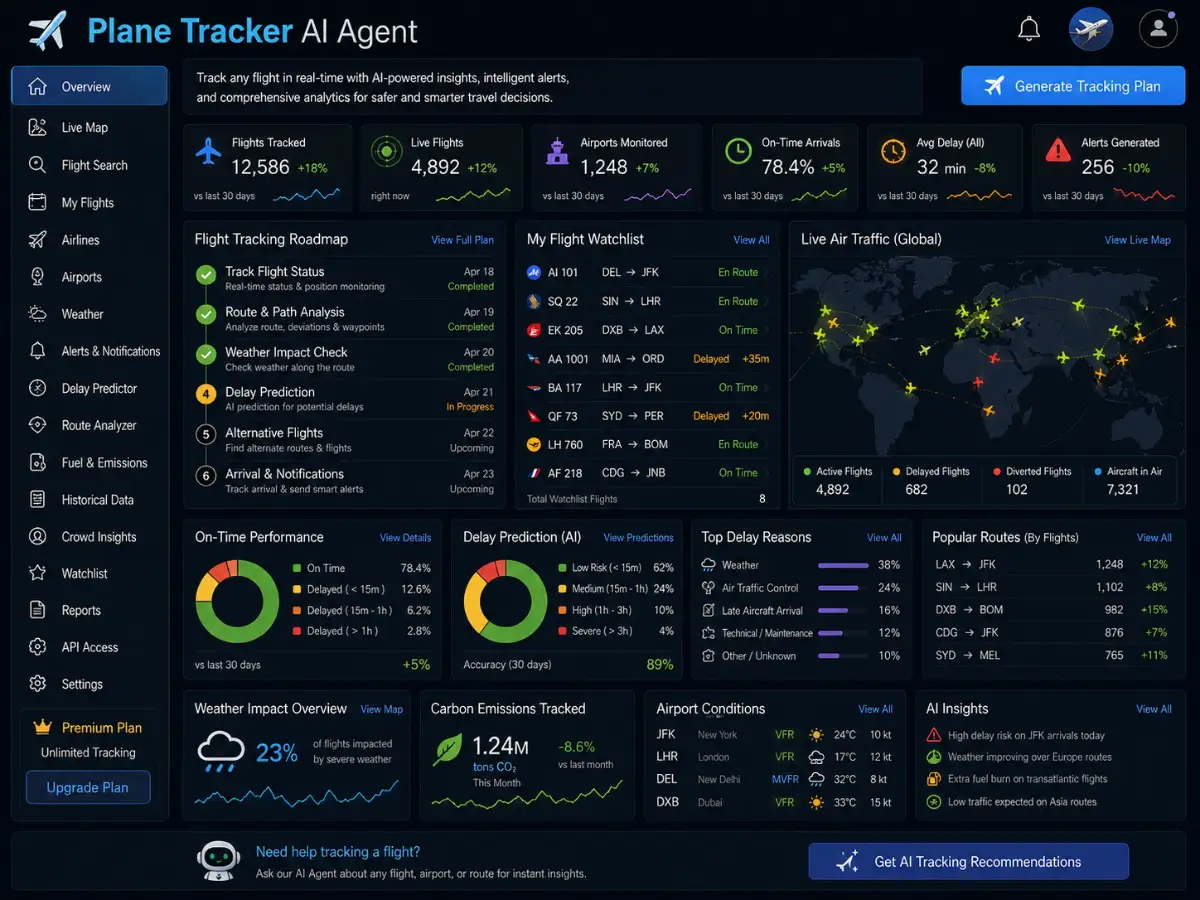Screen dimensions: 1200x900
Task: Click the Diverted Flights 102 stat
Action: [1031, 480]
